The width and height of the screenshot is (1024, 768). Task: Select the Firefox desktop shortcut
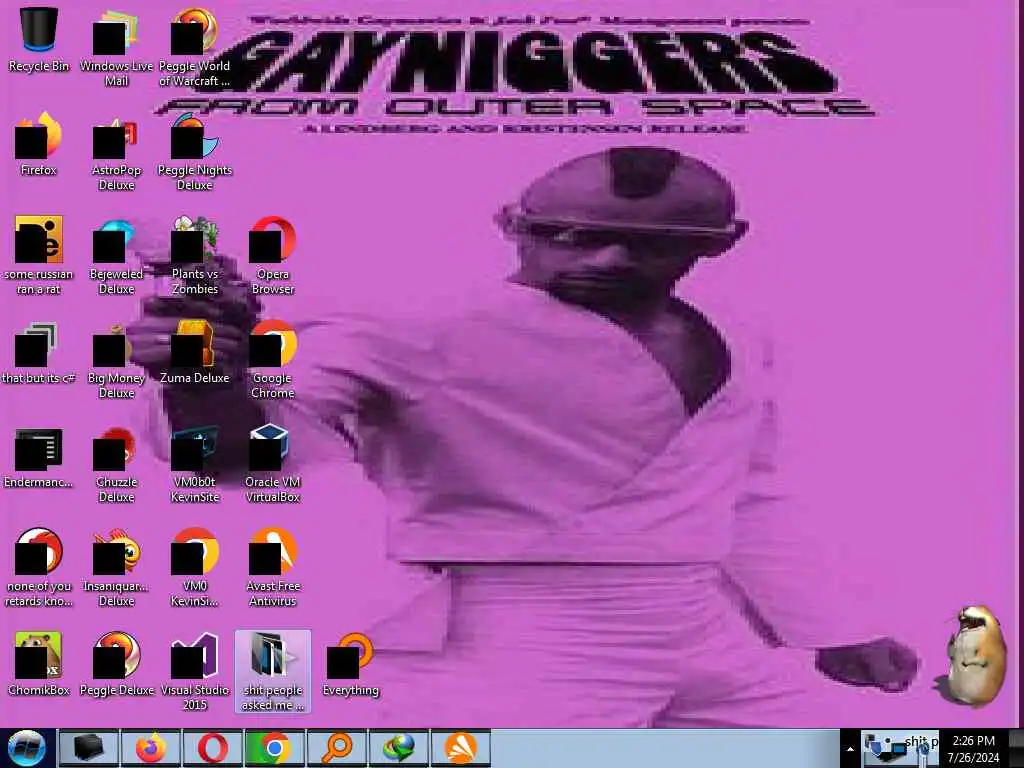pos(39,144)
